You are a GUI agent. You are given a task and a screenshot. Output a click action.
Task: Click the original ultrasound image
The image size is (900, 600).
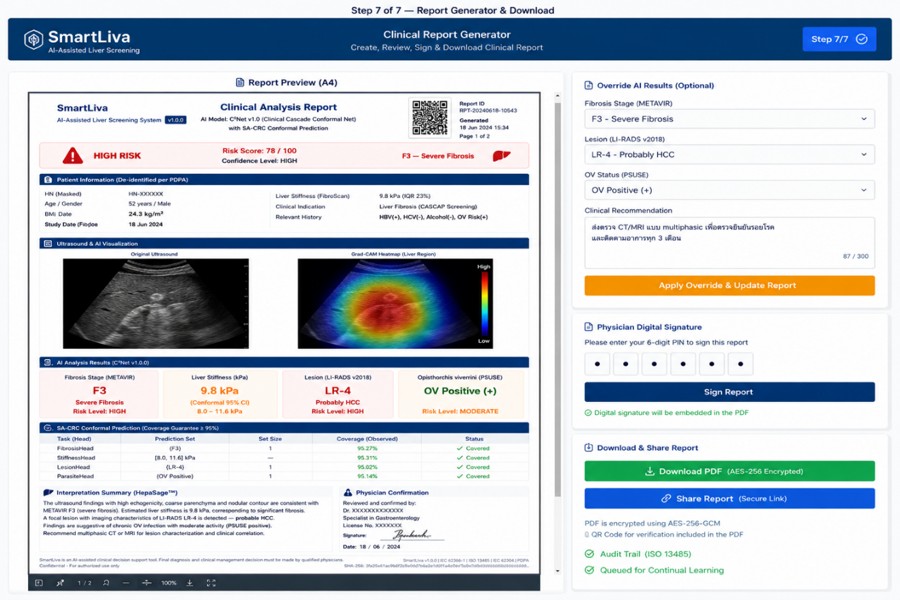156,303
